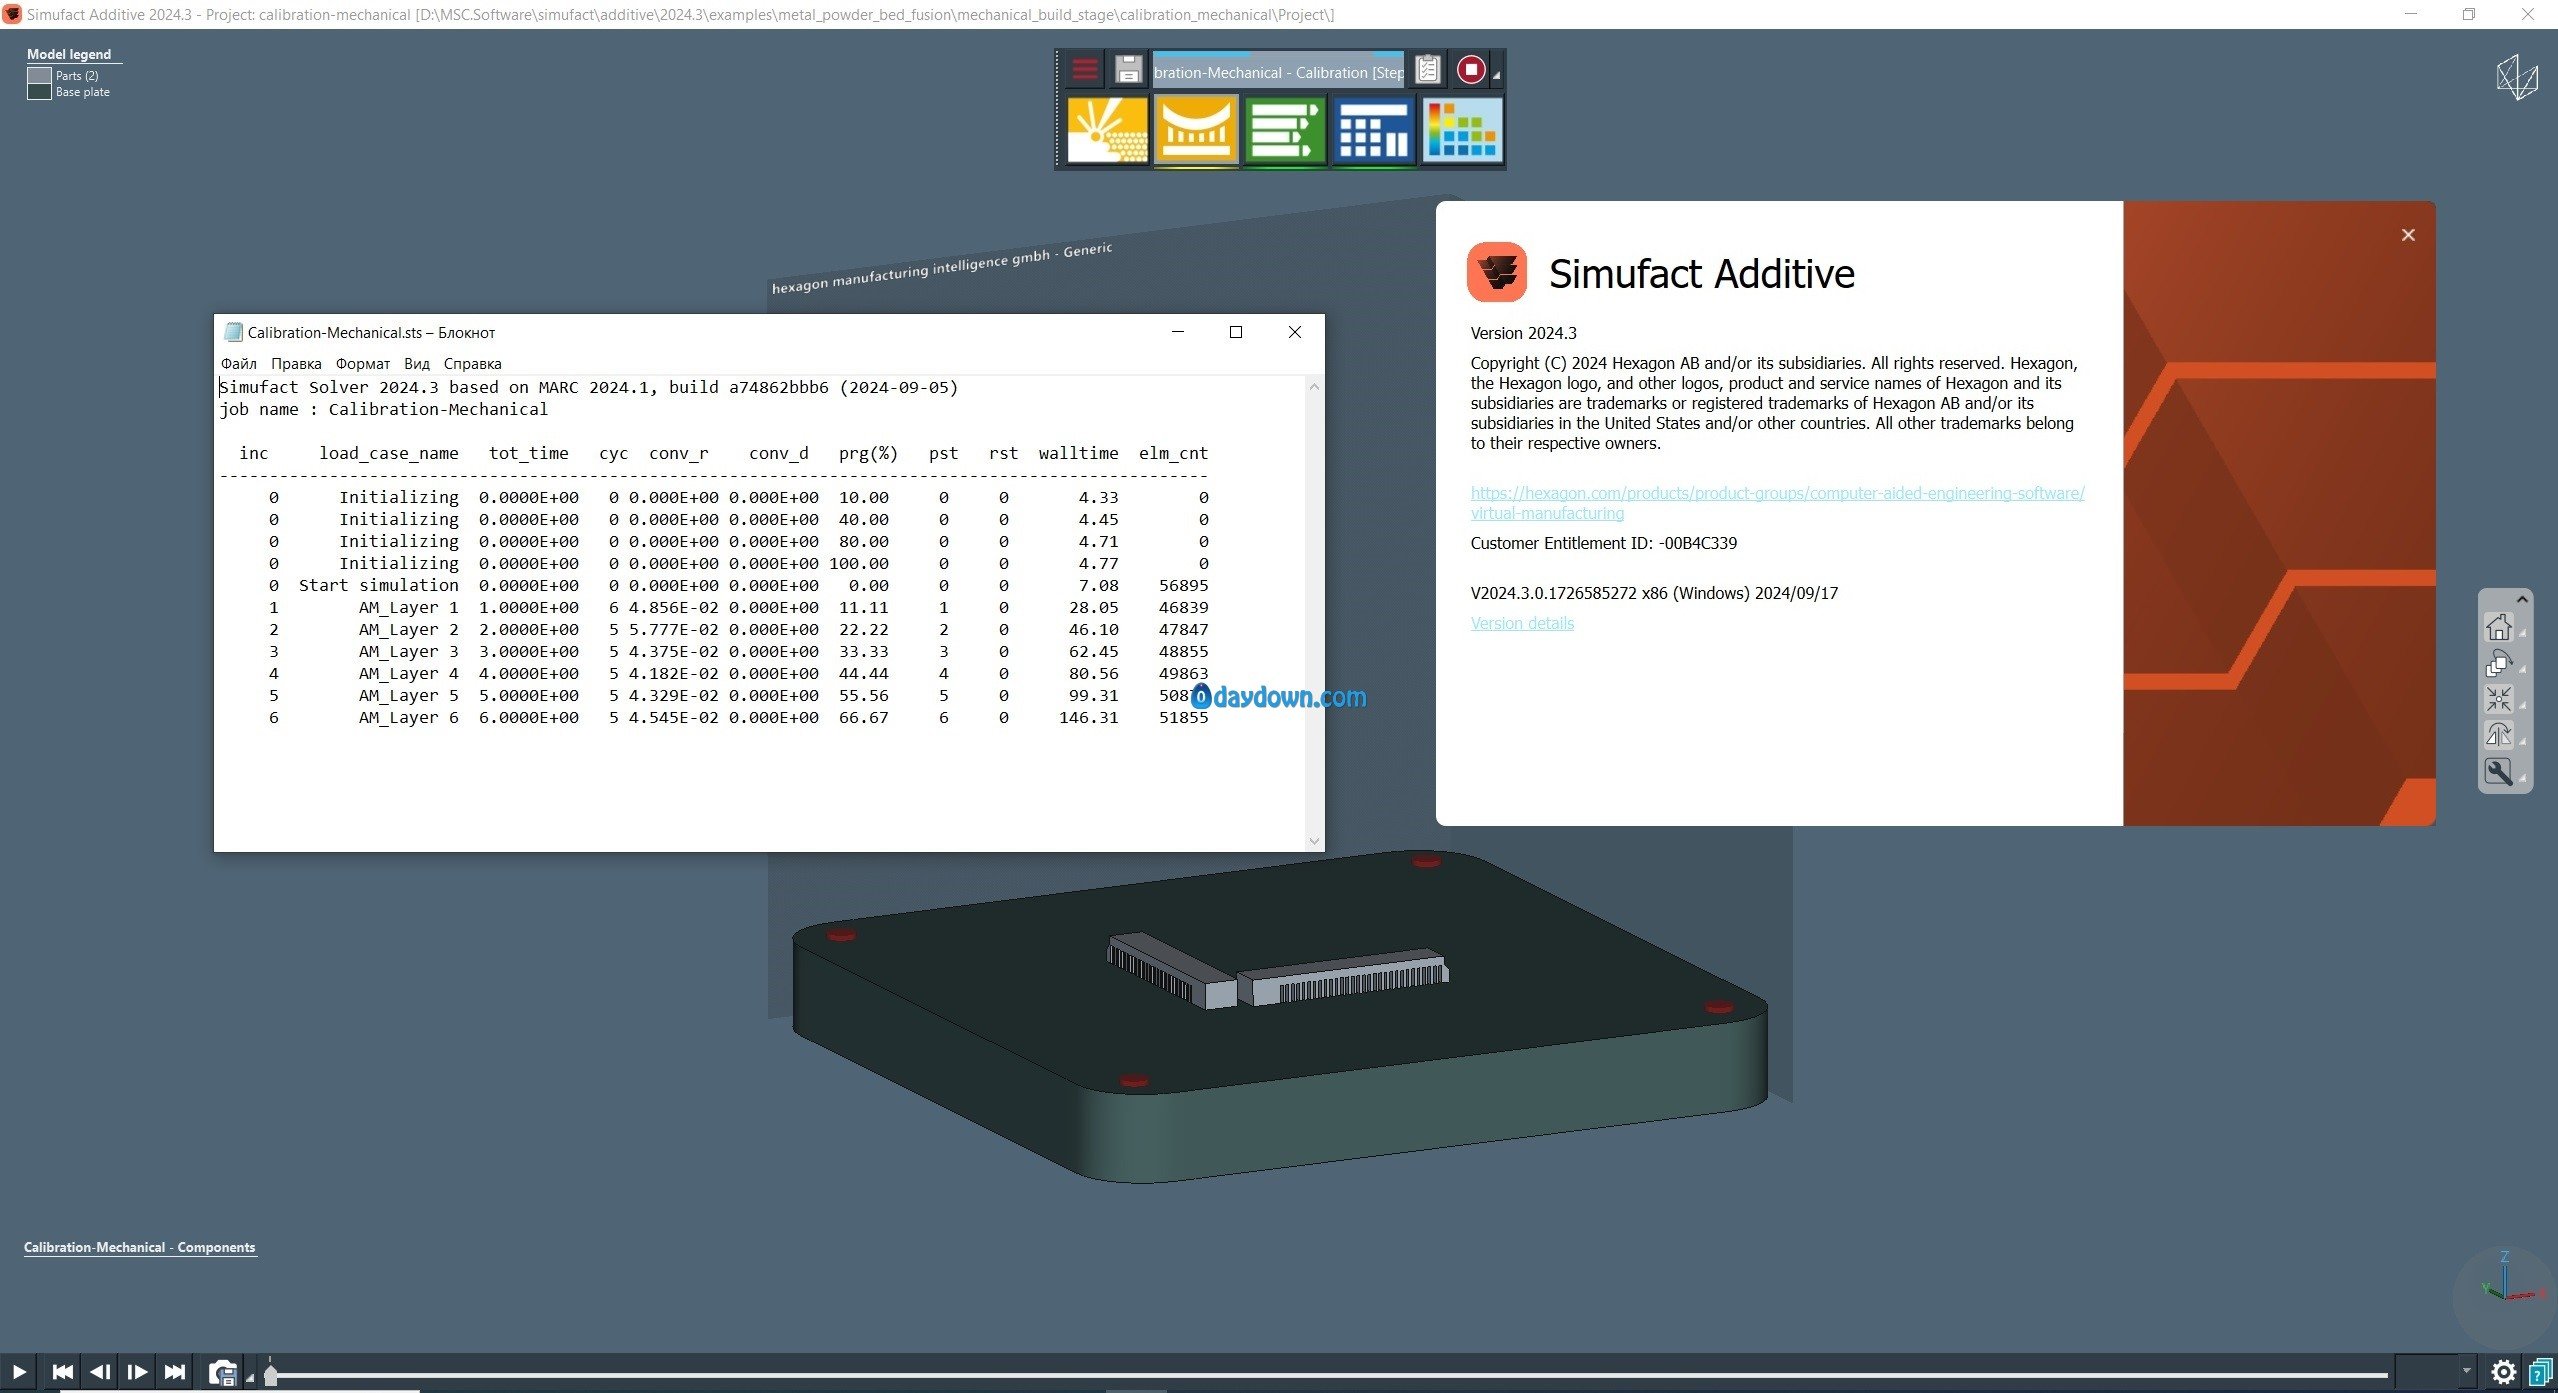Click the camera snapshot save icon
The width and height of the screenshot is (2558, 1393).
pos(222,1372)
